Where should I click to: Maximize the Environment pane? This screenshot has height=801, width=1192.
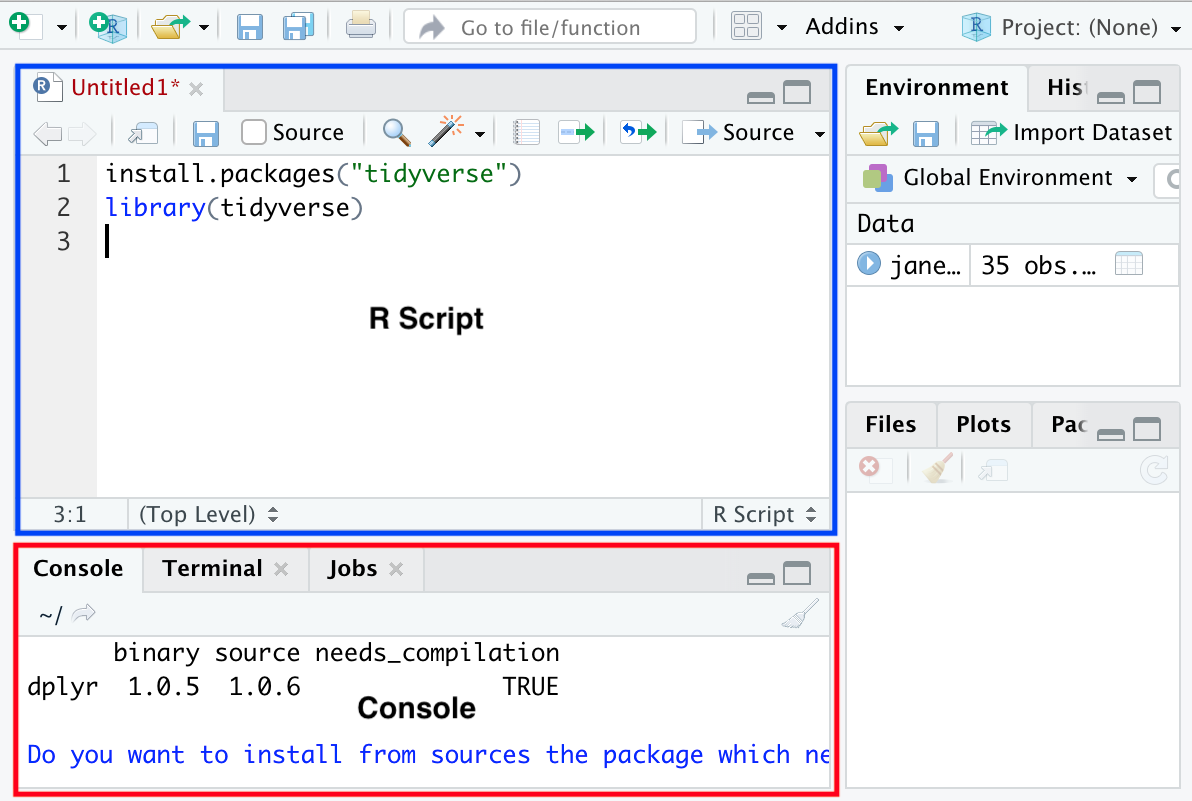coord(1146,92)
